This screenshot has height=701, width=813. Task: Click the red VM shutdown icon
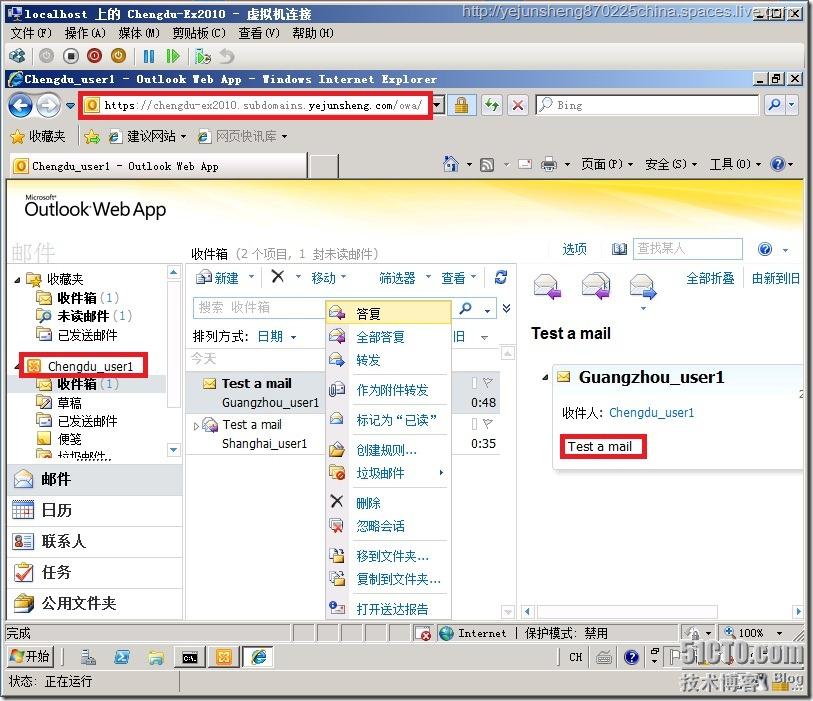[95, 55]
